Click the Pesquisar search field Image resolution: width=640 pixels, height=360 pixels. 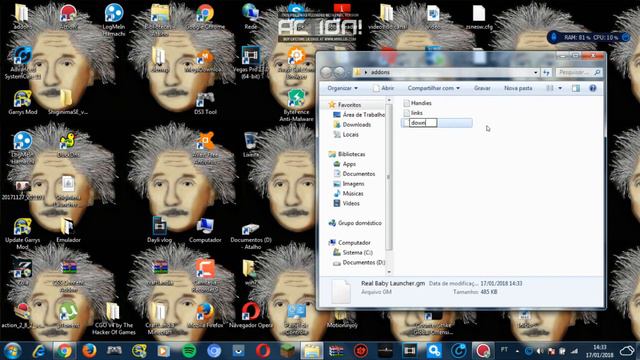(578, 73)
